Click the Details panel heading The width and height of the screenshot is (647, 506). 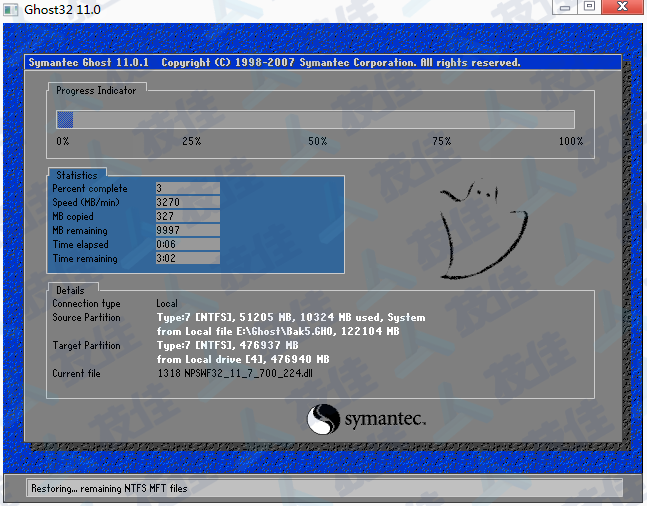[x=70, y=291]
